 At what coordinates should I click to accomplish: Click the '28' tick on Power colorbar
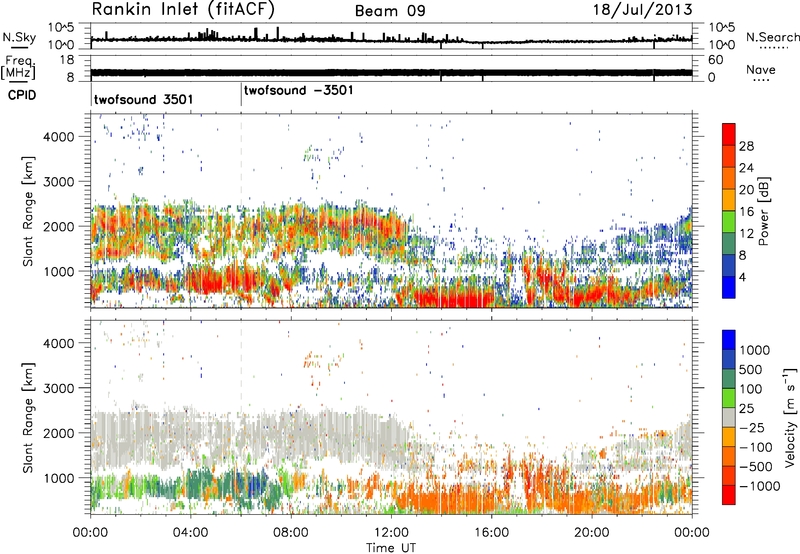[x=746, y=146]
